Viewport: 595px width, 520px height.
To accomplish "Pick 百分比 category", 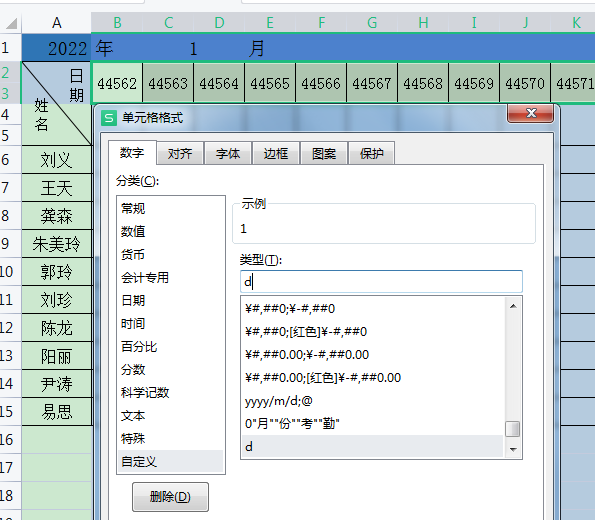I will [171, 347].
